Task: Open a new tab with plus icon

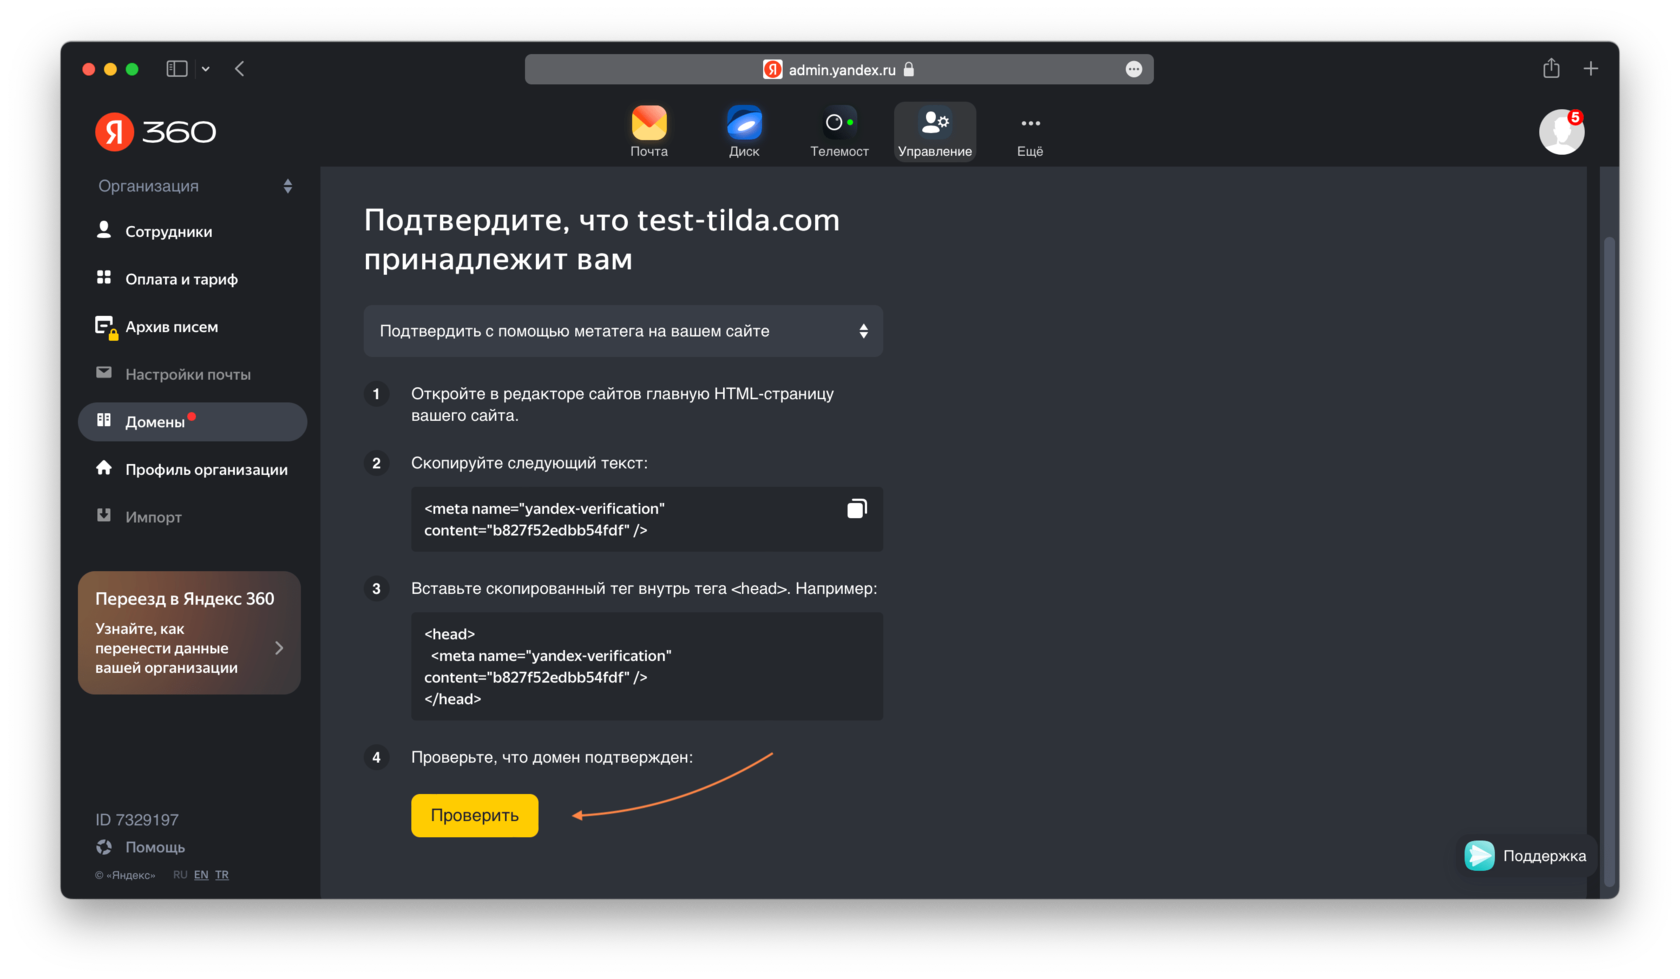Action: point(1591,68)
